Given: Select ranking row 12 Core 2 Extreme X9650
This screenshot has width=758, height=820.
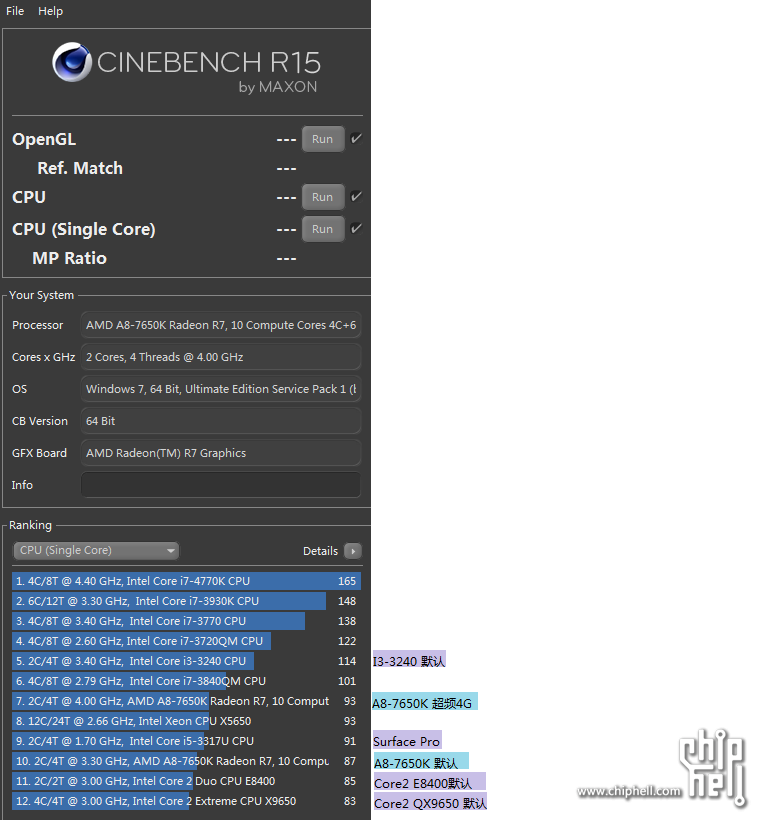Looking at the screenshot, I should [x=186, y=801].
